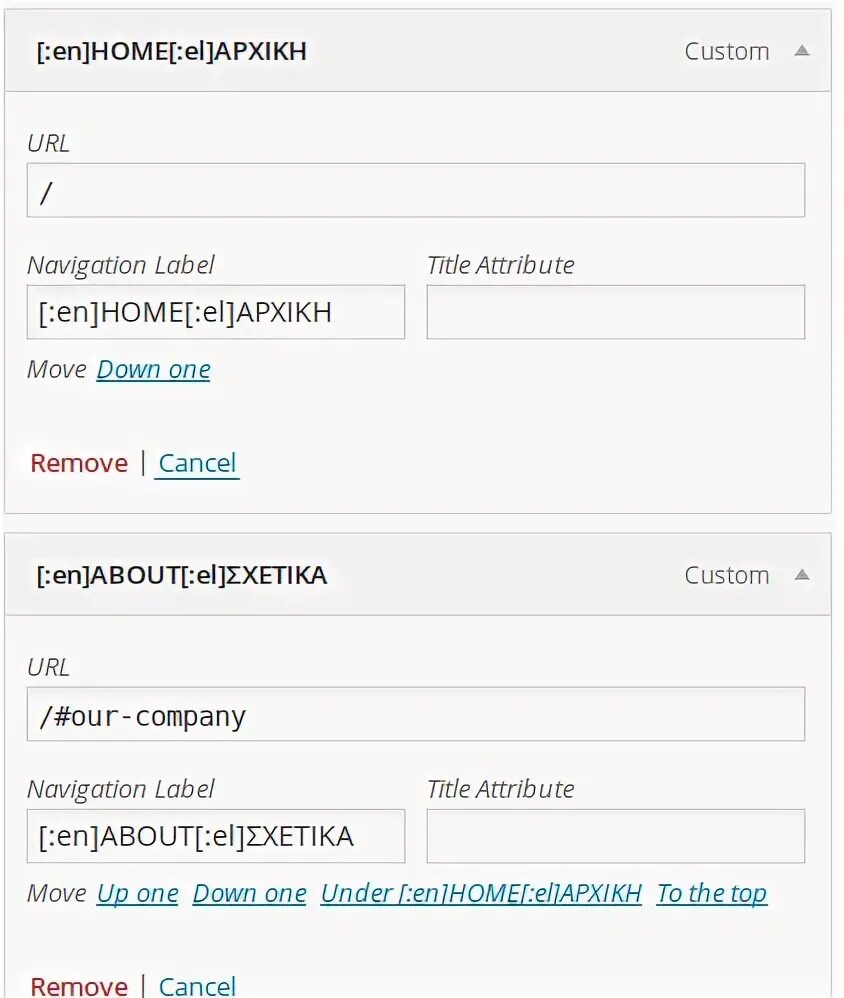Click the HOME item Title Attribute field
This screenshot has height=998, width=844.
click(x=615, y=313)
